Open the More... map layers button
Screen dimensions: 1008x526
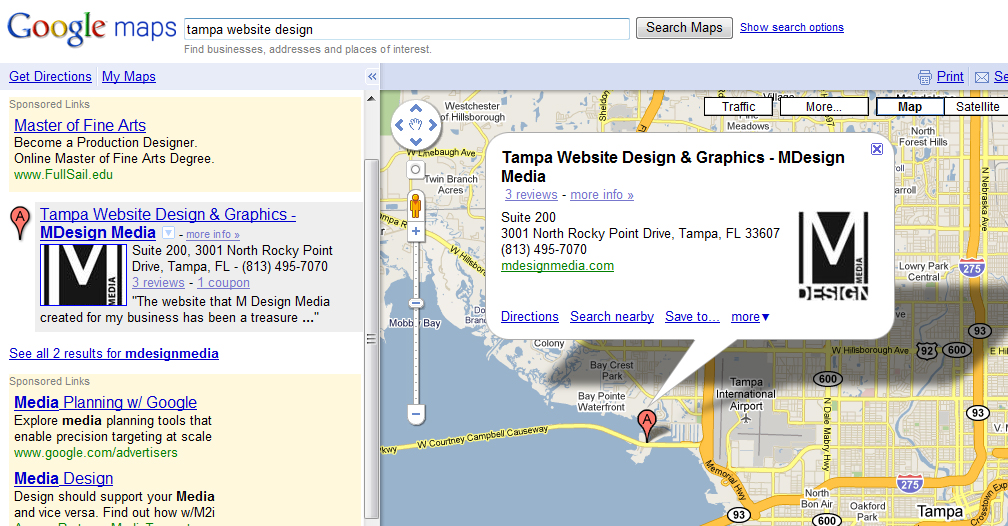tap(824, 107)
